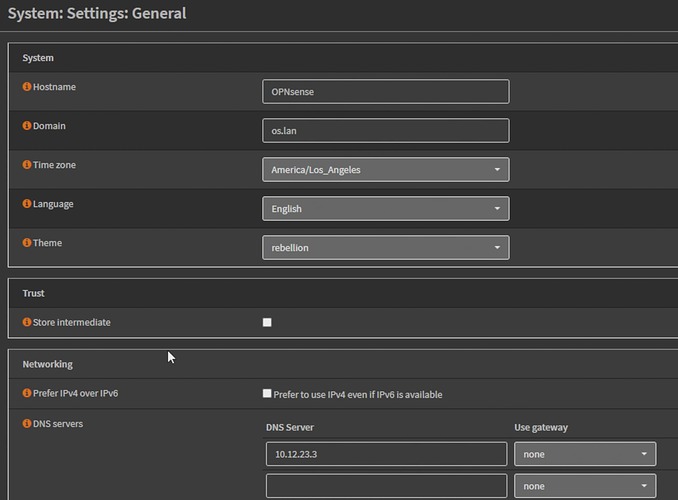Click the DNS Server field with 10.12.23.3
The height and width of the screenshot is (500, 678).
386,454
